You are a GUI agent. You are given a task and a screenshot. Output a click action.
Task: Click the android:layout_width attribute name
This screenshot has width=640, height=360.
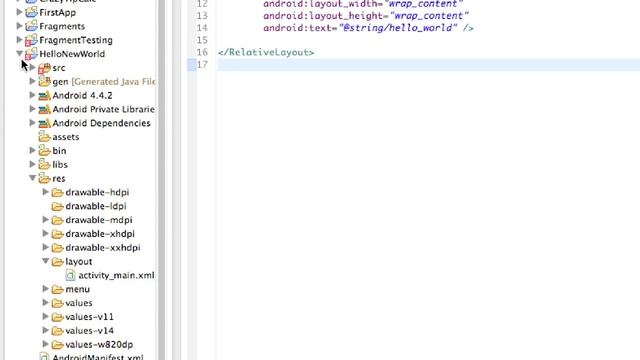322,4
